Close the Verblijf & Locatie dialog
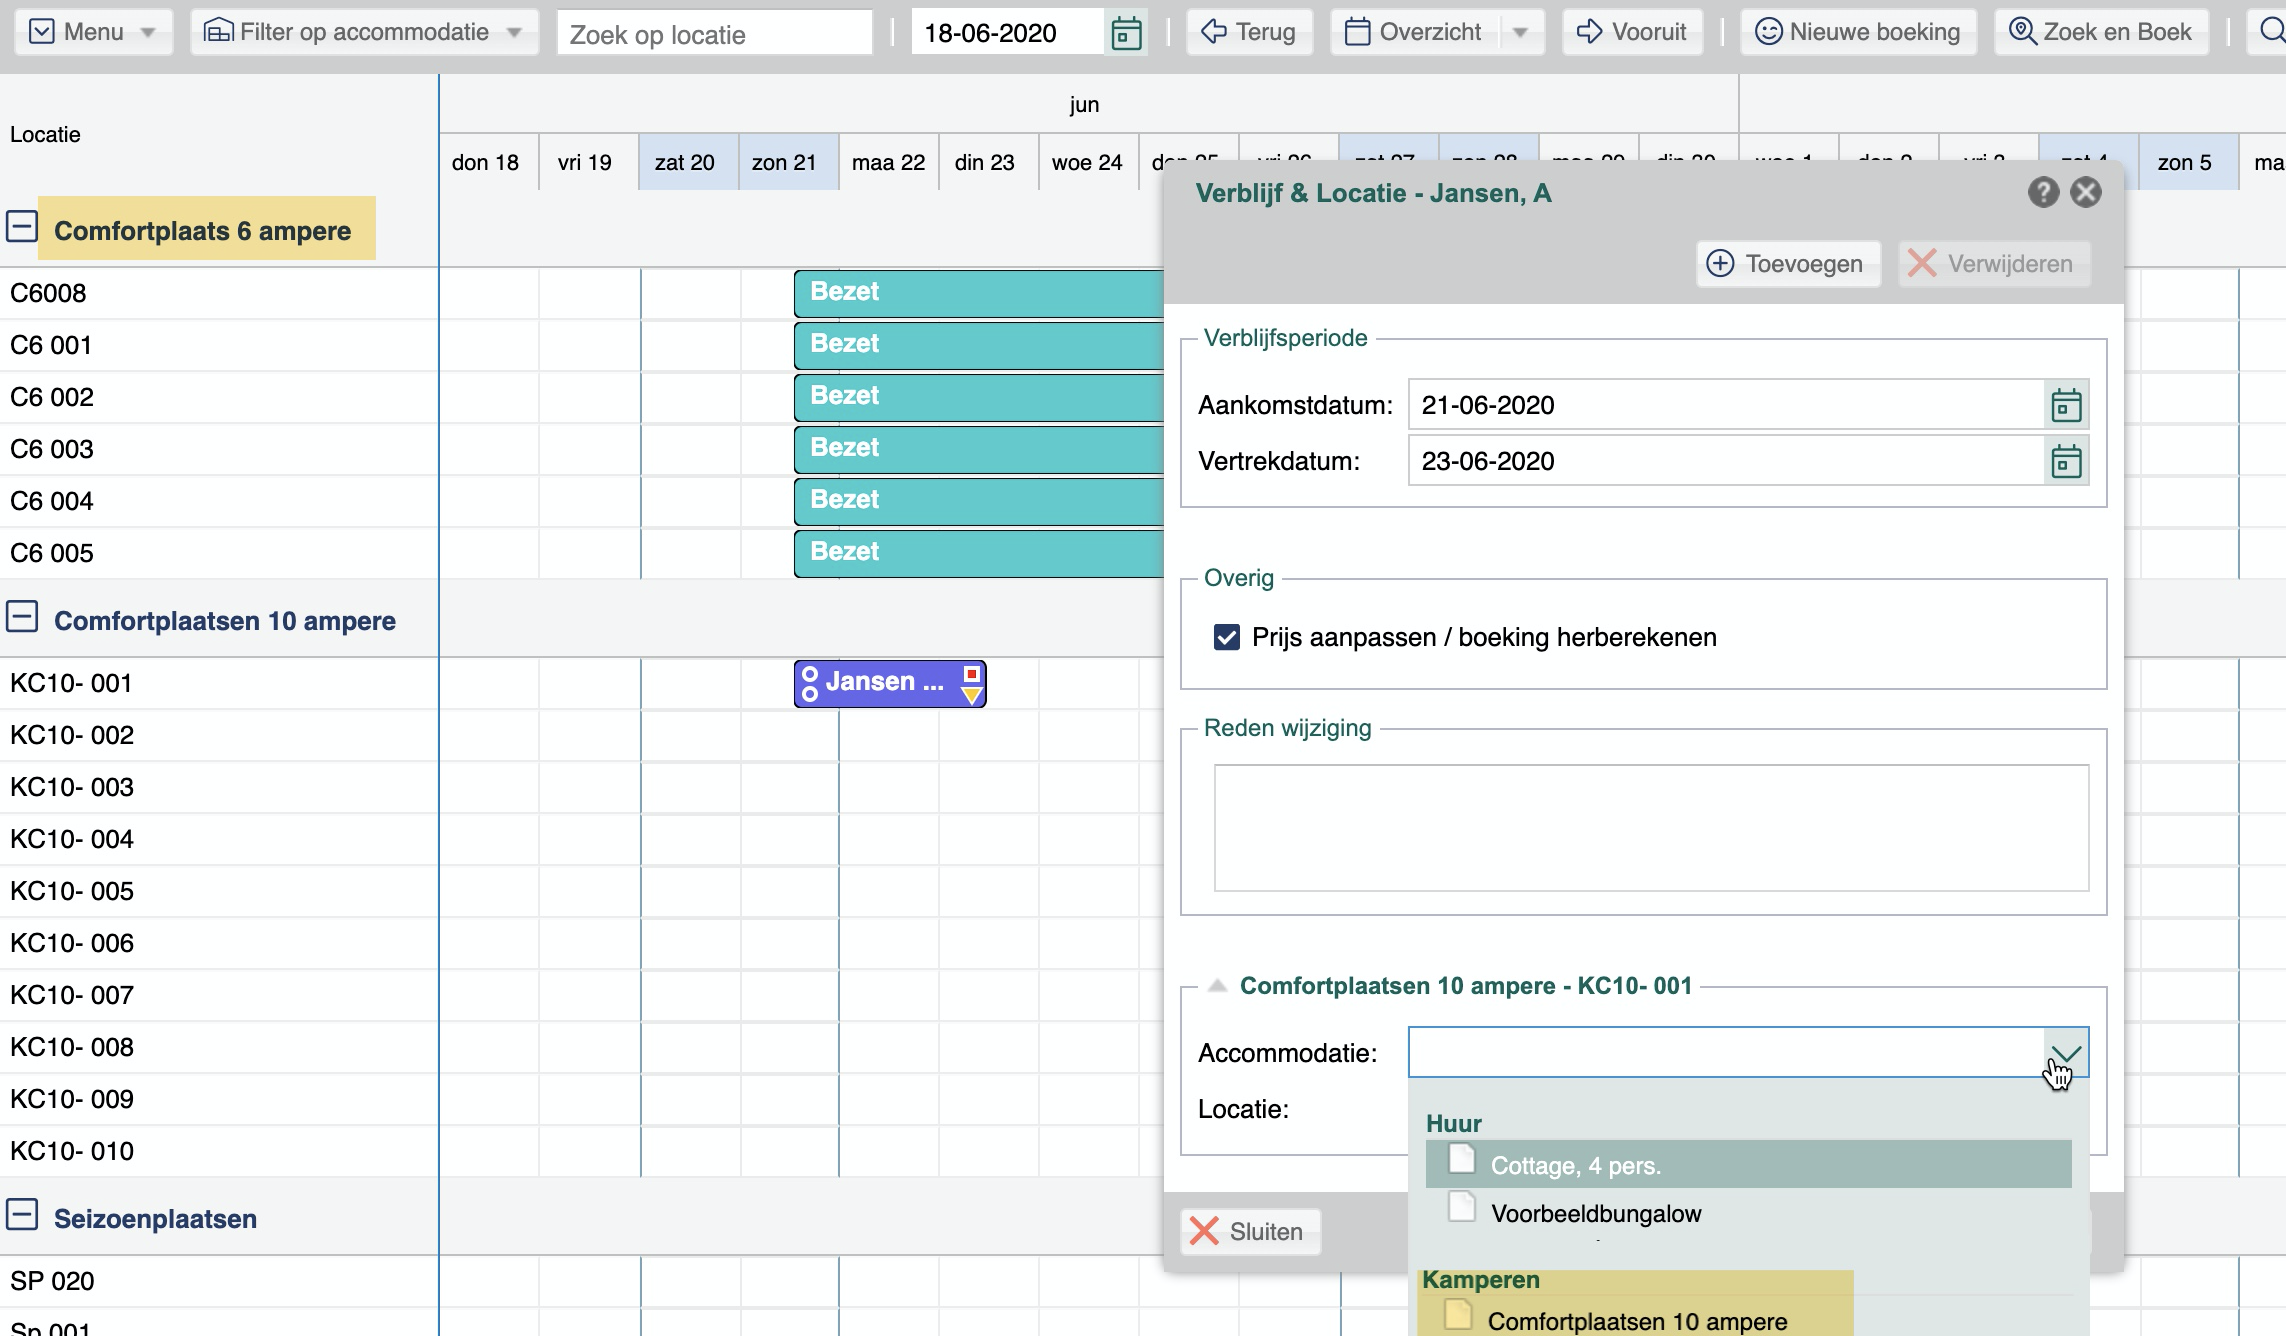Screen dimensions: 2286x1336 2086,192
